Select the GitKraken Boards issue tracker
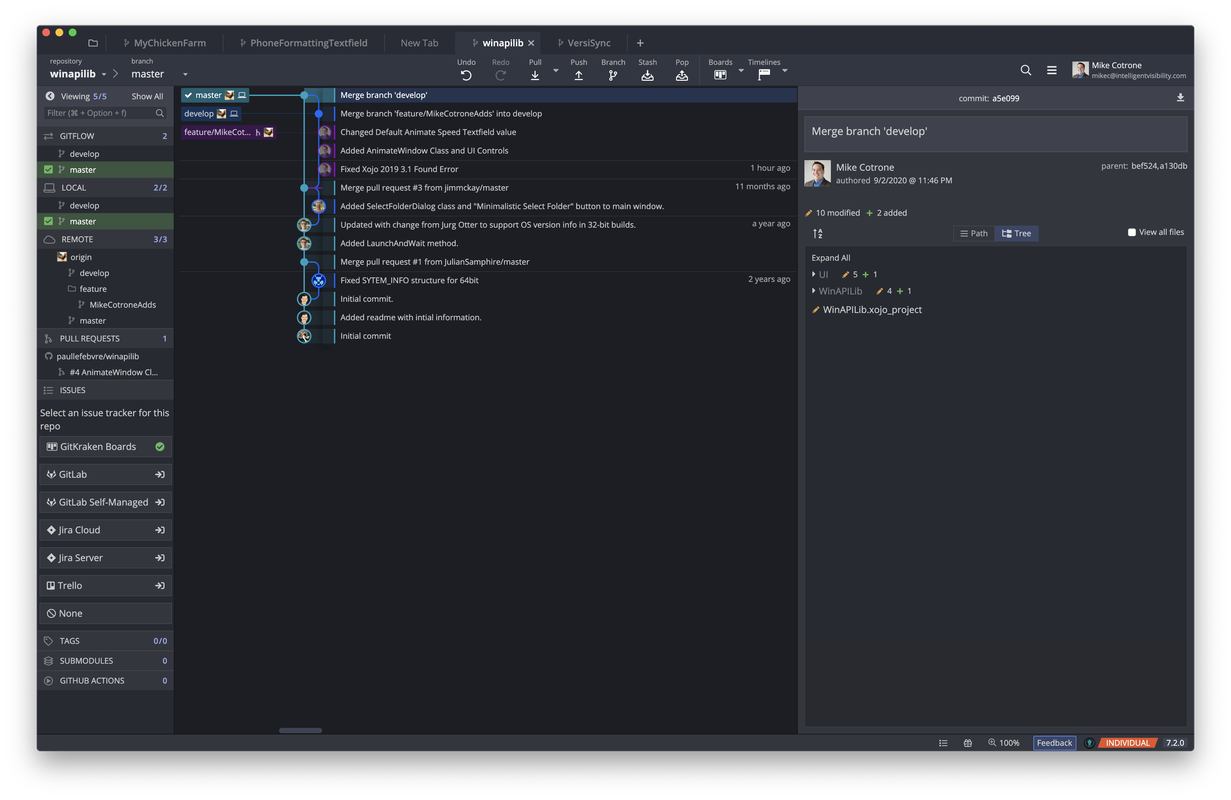The height and width of the screenshot is (800, 1231). pyautogui.click(x=106, y=447)
